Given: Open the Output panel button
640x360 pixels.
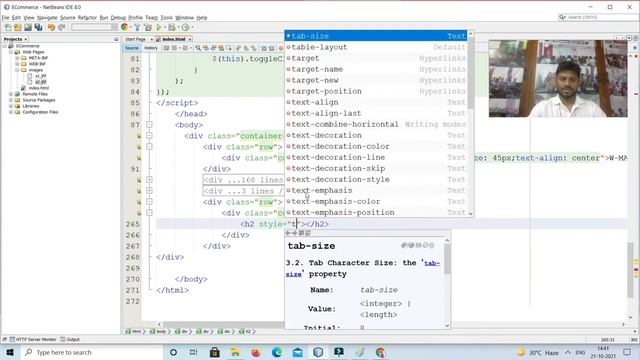Looking at the screenshot, I should [x=70, y=339].
